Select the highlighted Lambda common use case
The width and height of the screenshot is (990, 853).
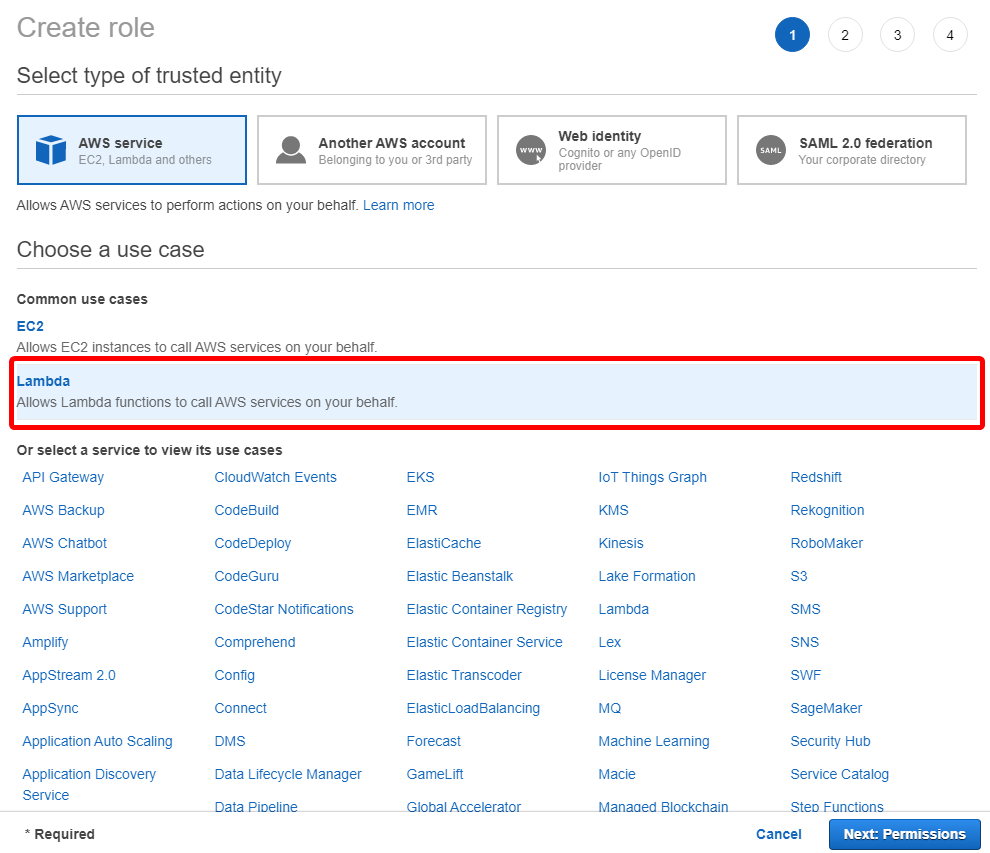(497, 392)
